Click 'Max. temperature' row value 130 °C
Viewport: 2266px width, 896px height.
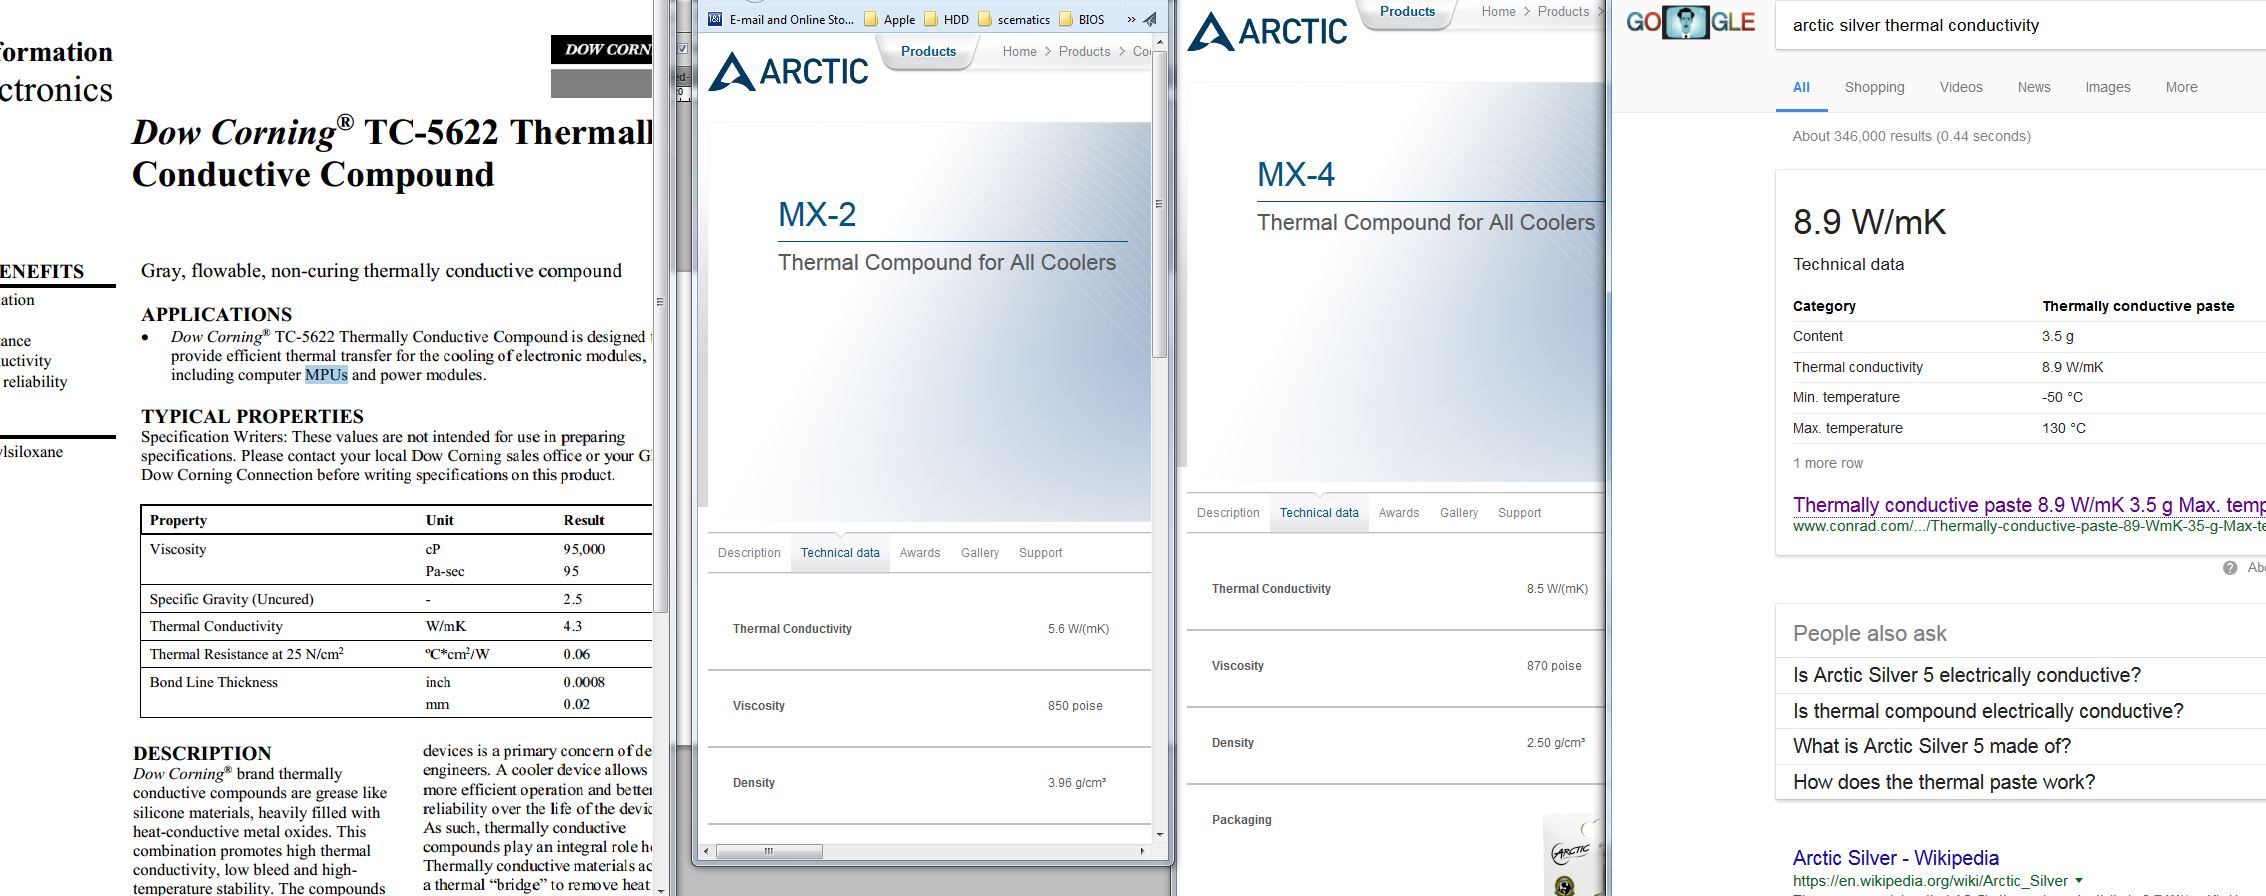coord(2063,428)
